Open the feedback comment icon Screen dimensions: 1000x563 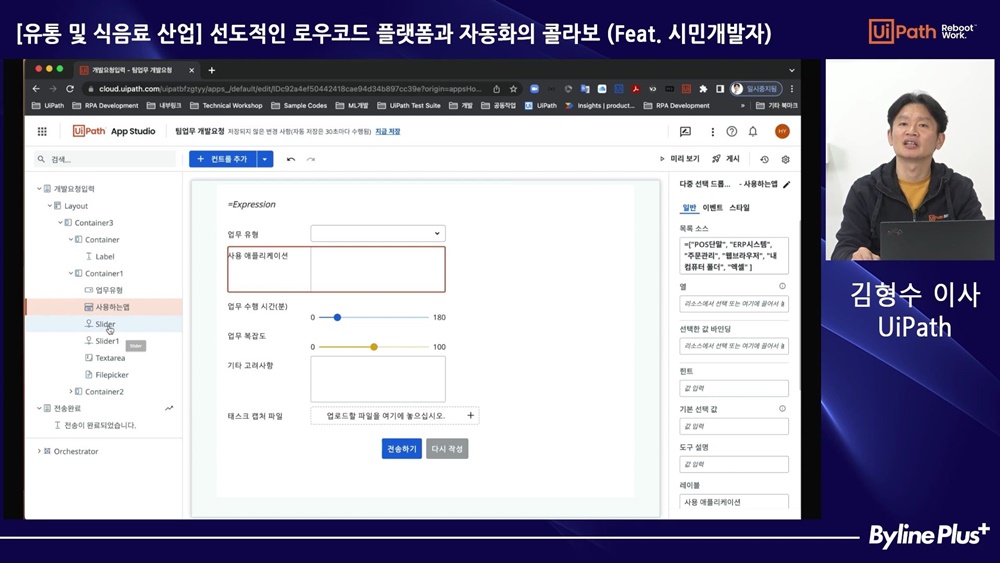[x=686, y=131]
